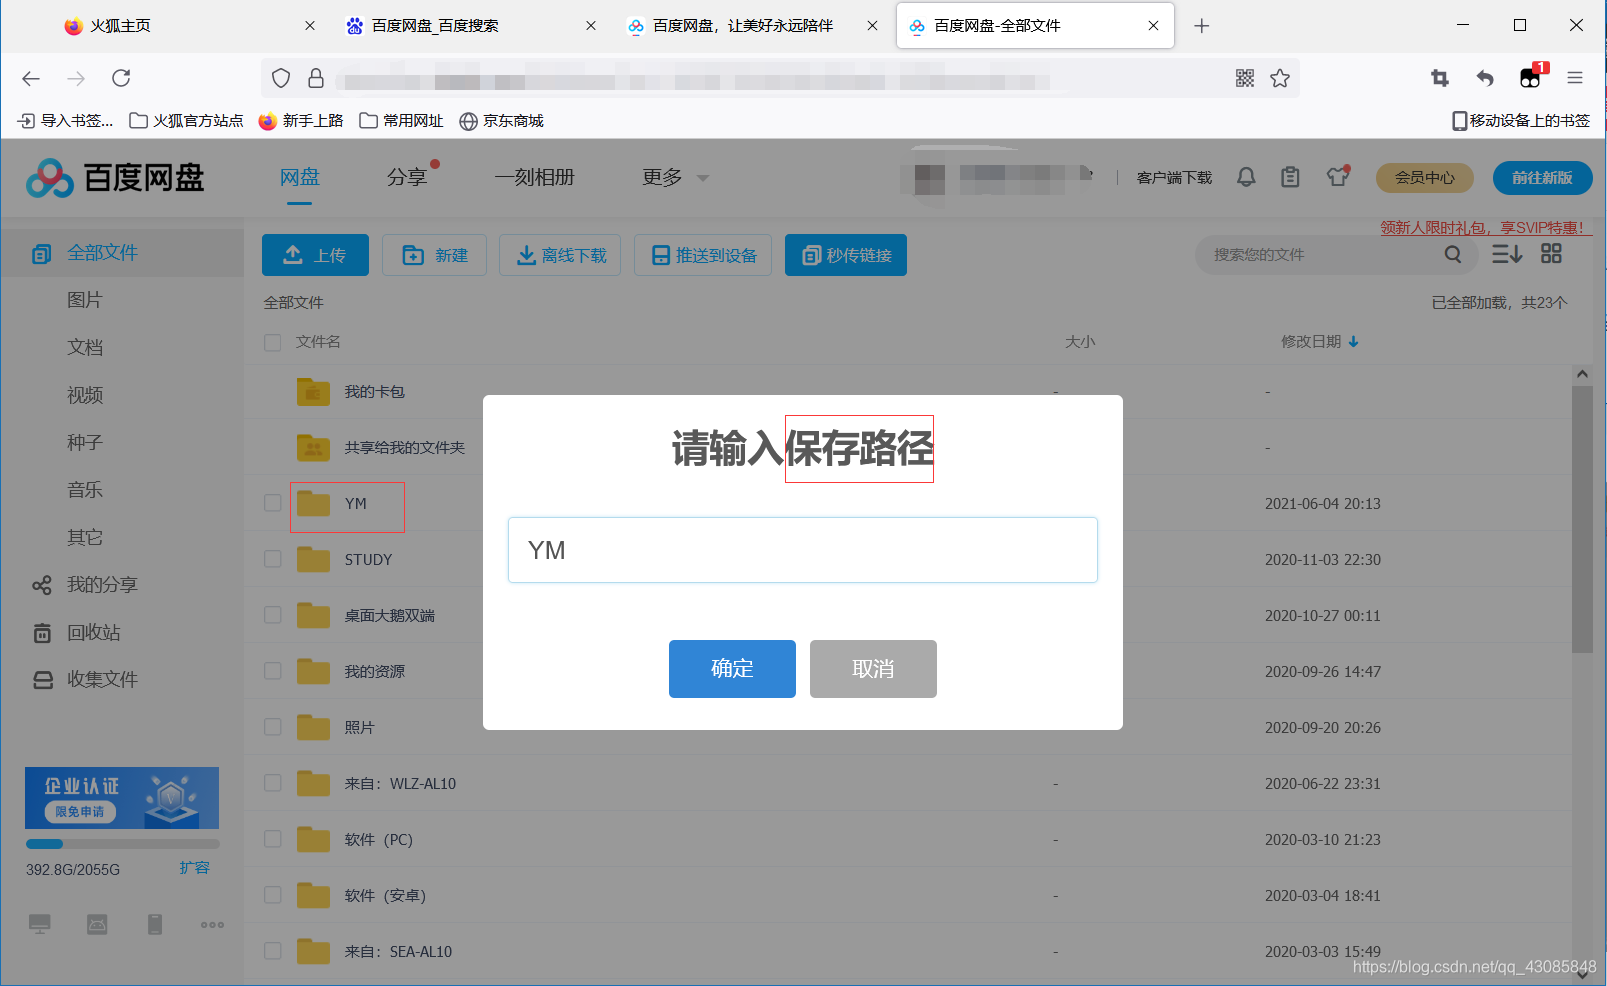Image resolution: width=1607 pixels, height=986 pixels.
Task: Click 取消 to cancel the dialog
Action: (873, 669)
